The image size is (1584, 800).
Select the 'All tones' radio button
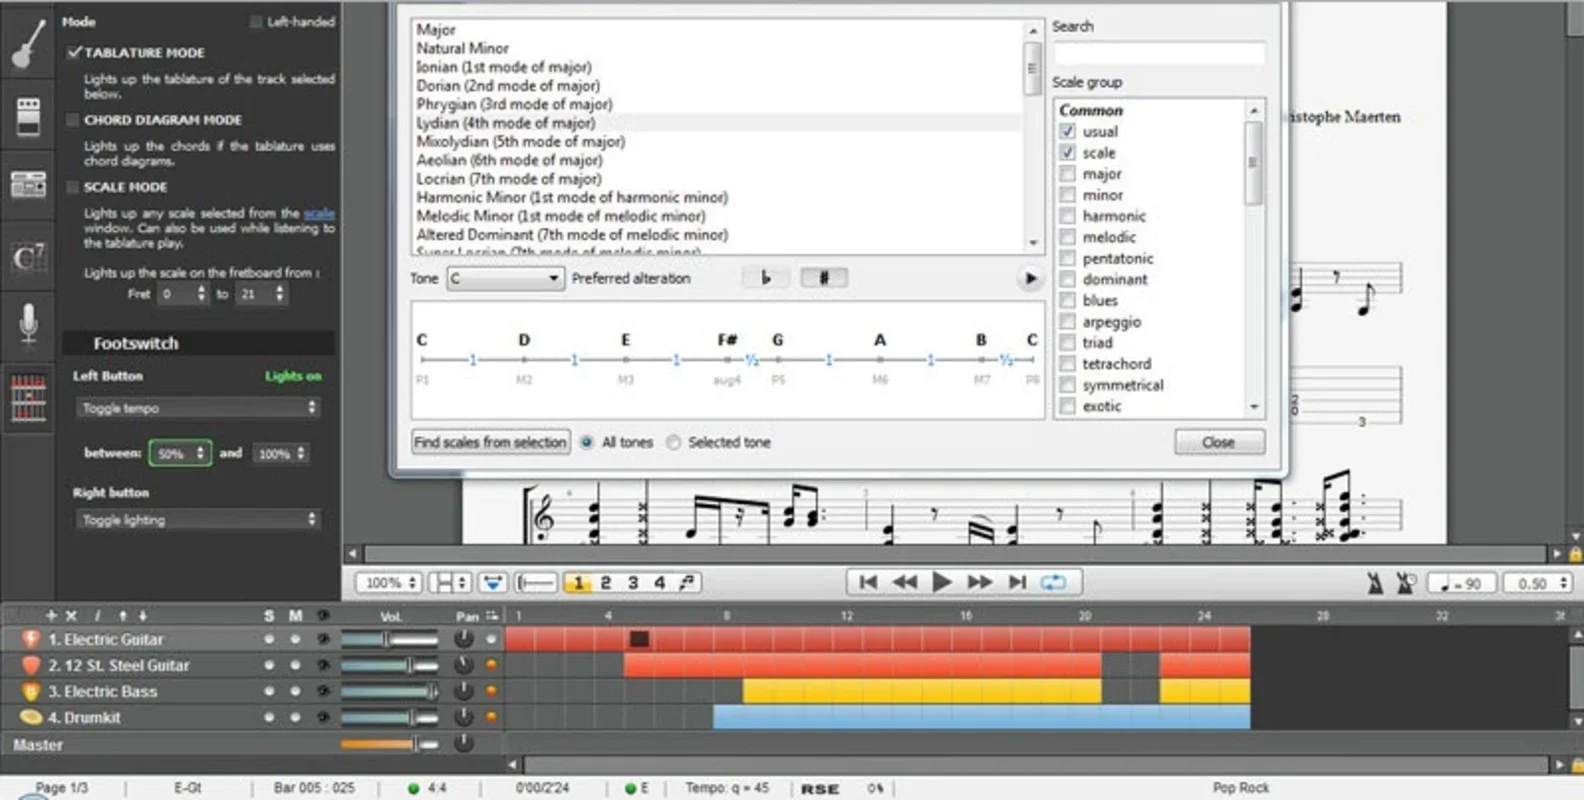pyautogui.click(x=586, y=442)
